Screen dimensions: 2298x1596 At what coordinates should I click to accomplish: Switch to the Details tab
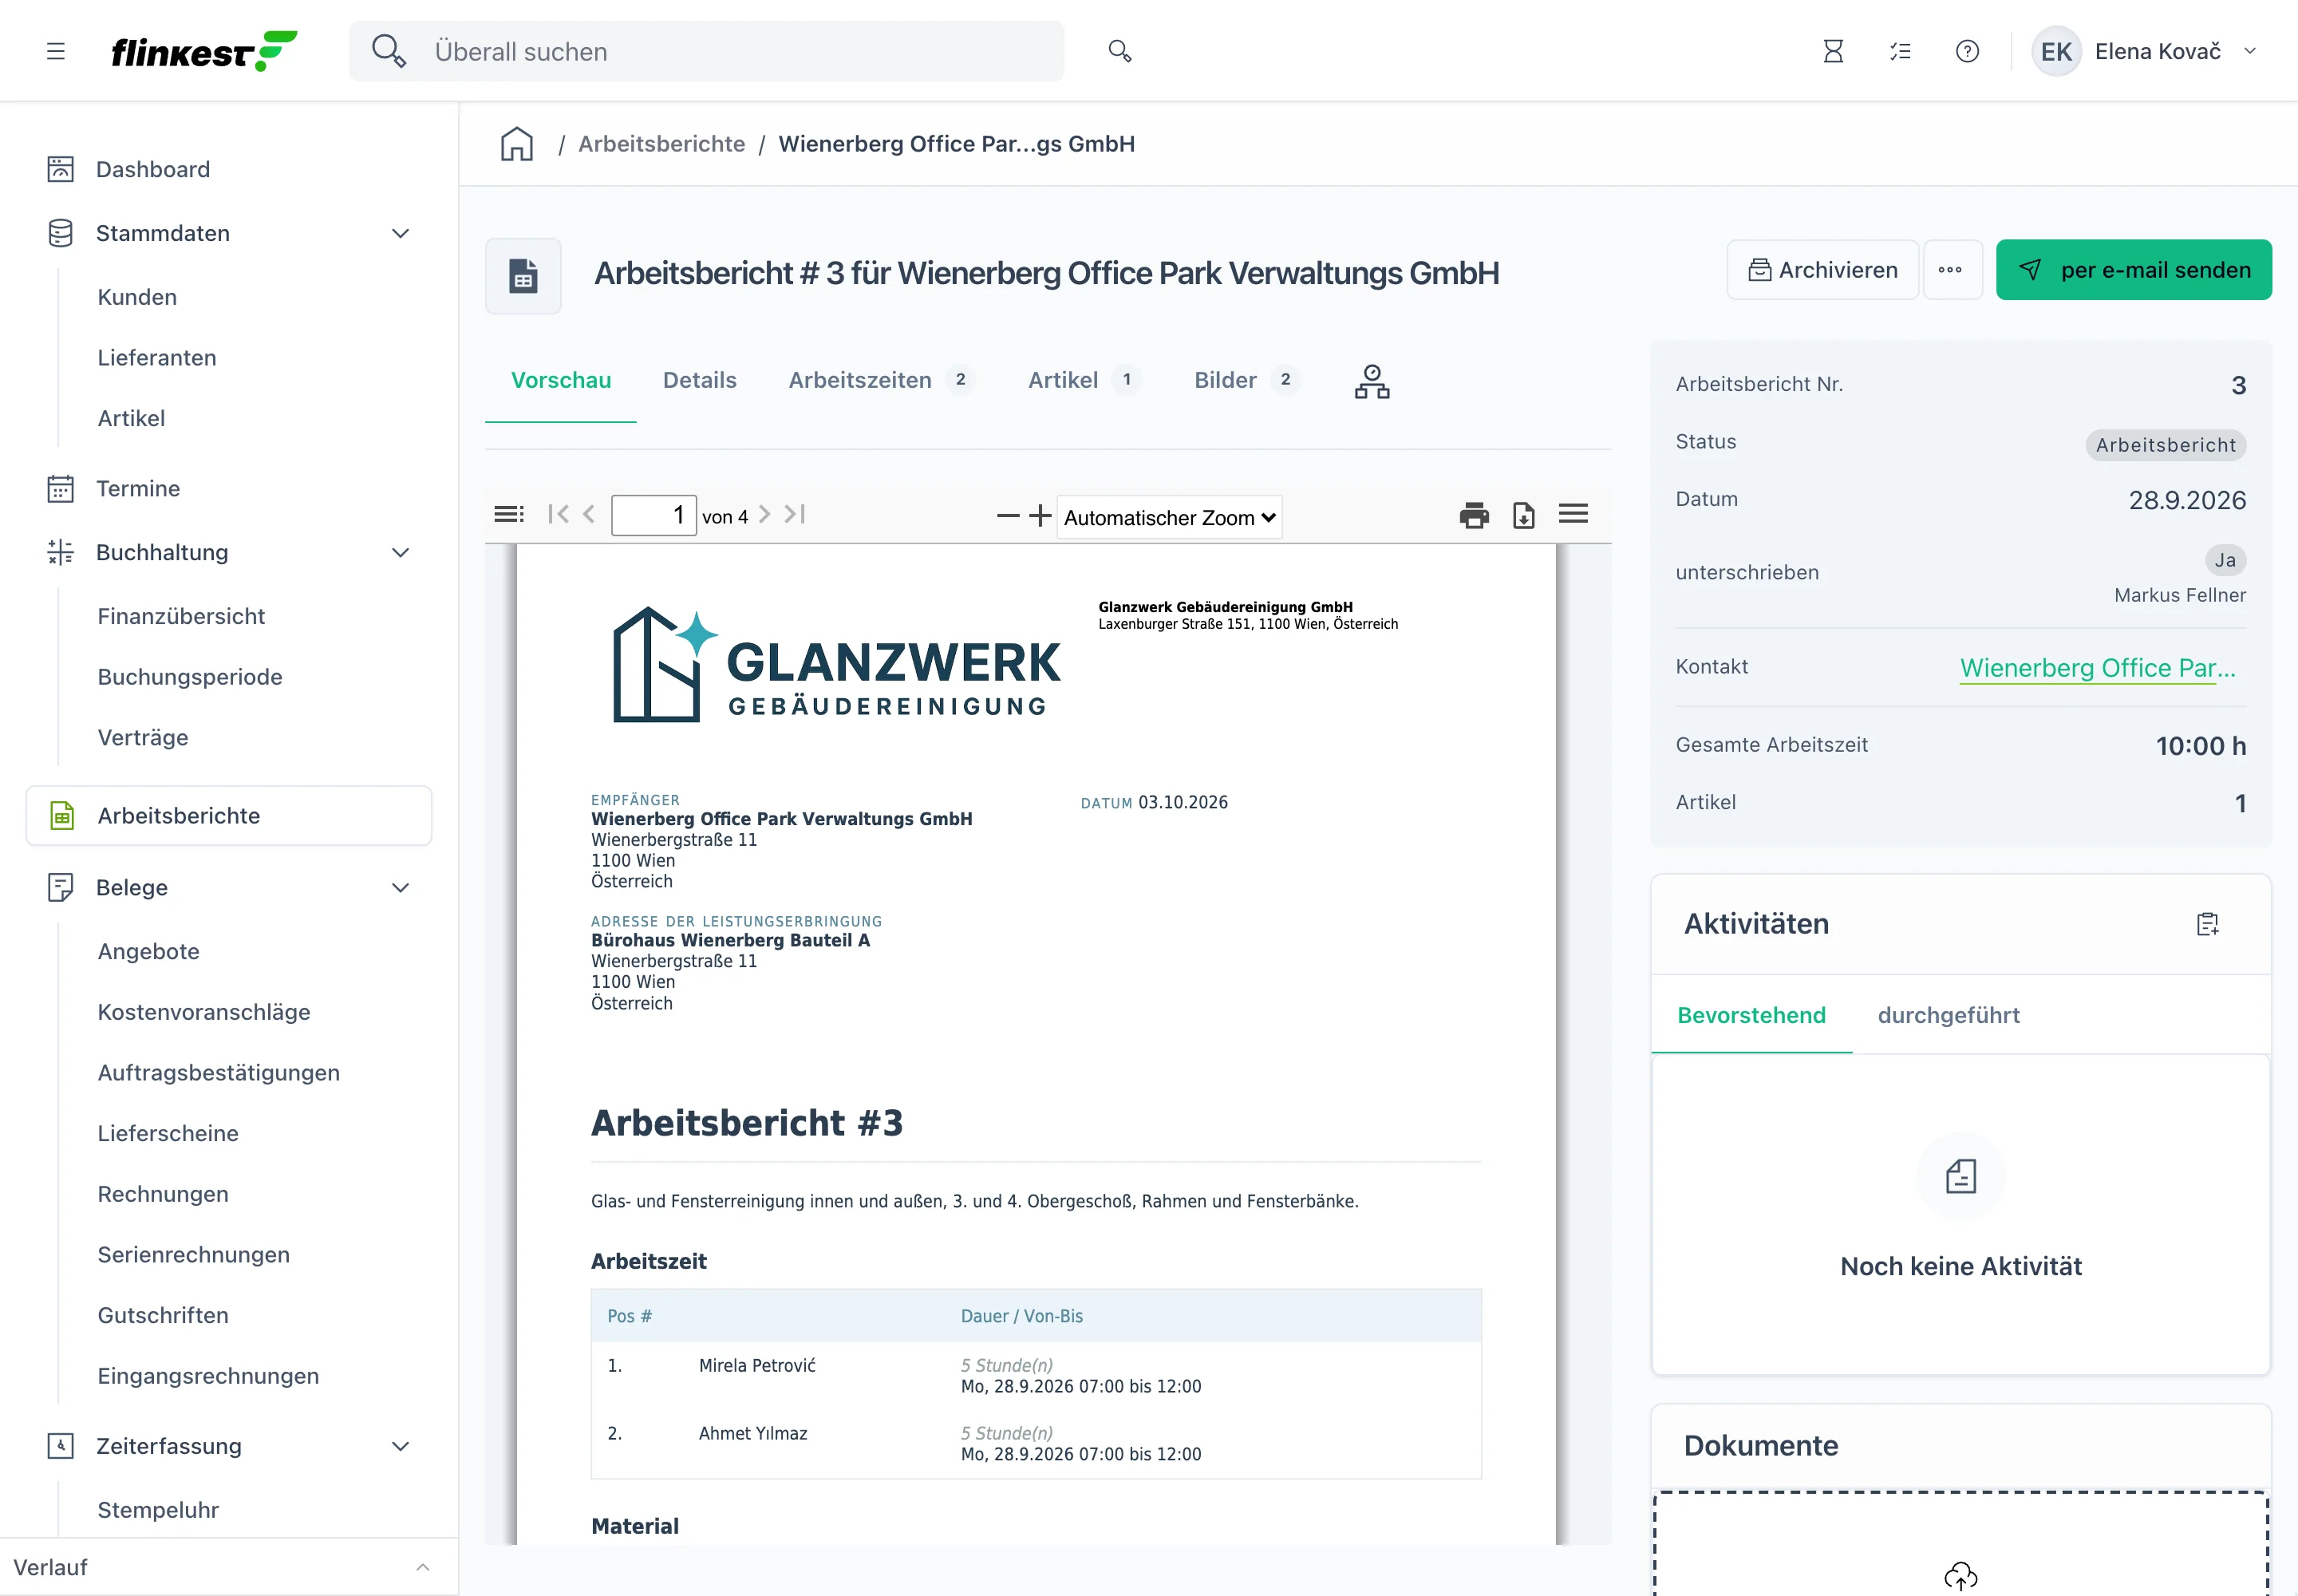pos(700,380)
